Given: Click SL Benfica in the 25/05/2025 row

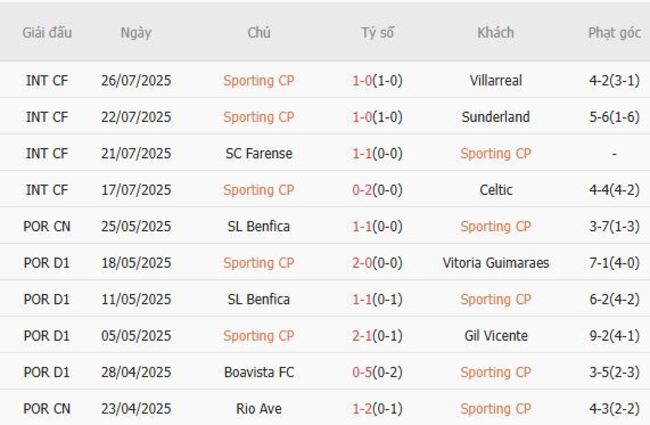Looking at the screenshot, I should (x=258, y=226).
